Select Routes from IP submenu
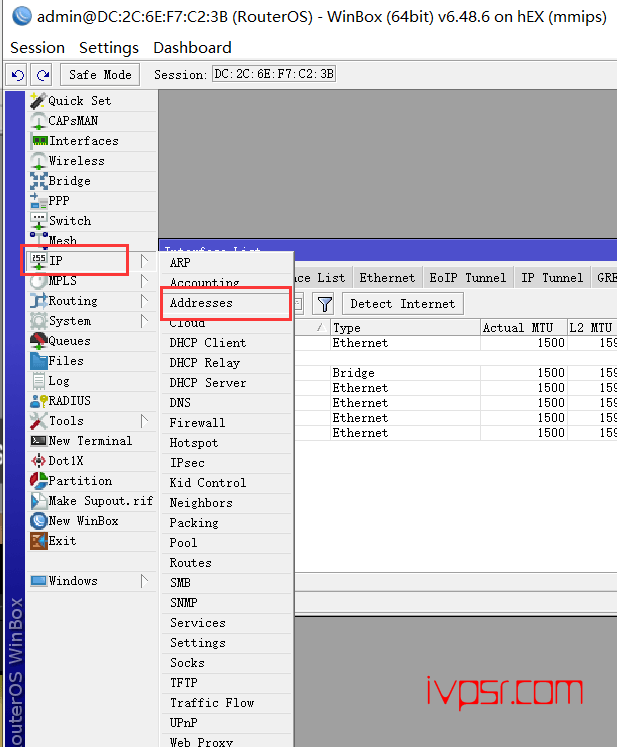The width and height of the screenshot is (617, 747). click(x=226, y=563)
